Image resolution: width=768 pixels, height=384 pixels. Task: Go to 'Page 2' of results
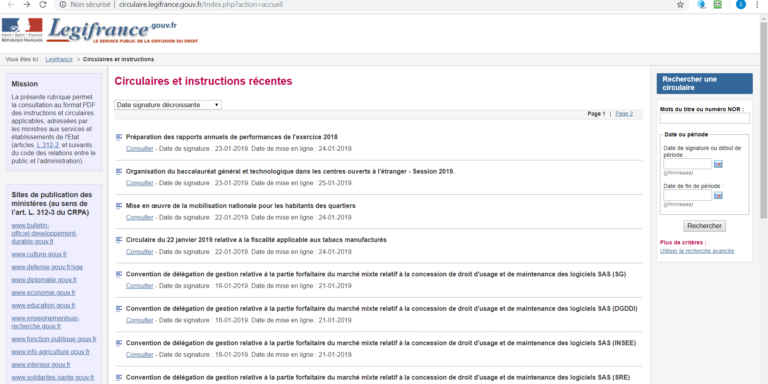[624, 114]
